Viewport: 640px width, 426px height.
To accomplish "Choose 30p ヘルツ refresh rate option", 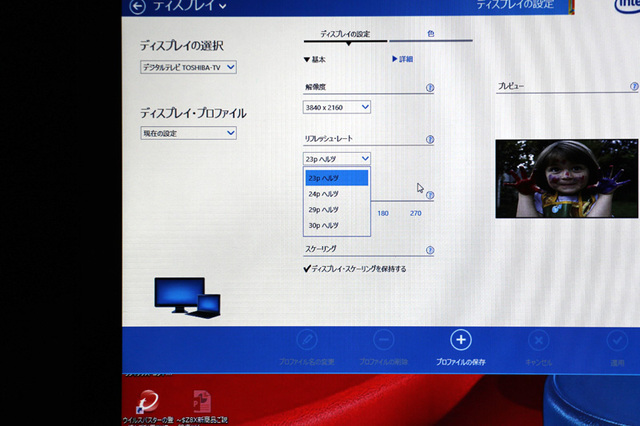I will pyautogui.click(x=324, y=226).
